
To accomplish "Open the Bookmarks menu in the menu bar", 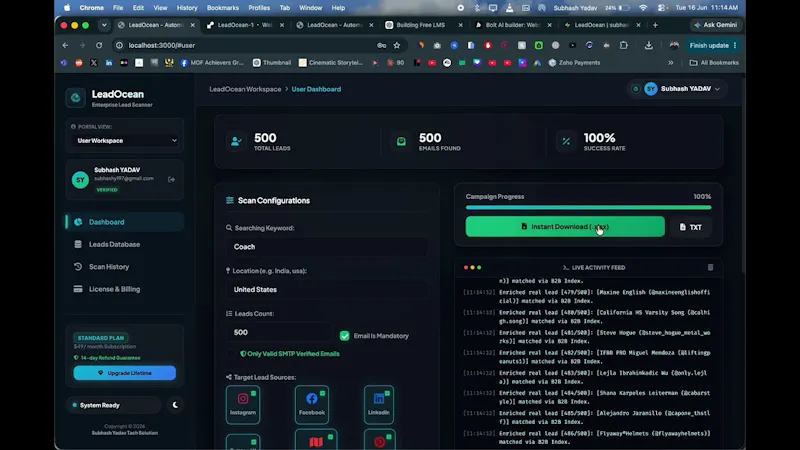I will coord(222,8).
